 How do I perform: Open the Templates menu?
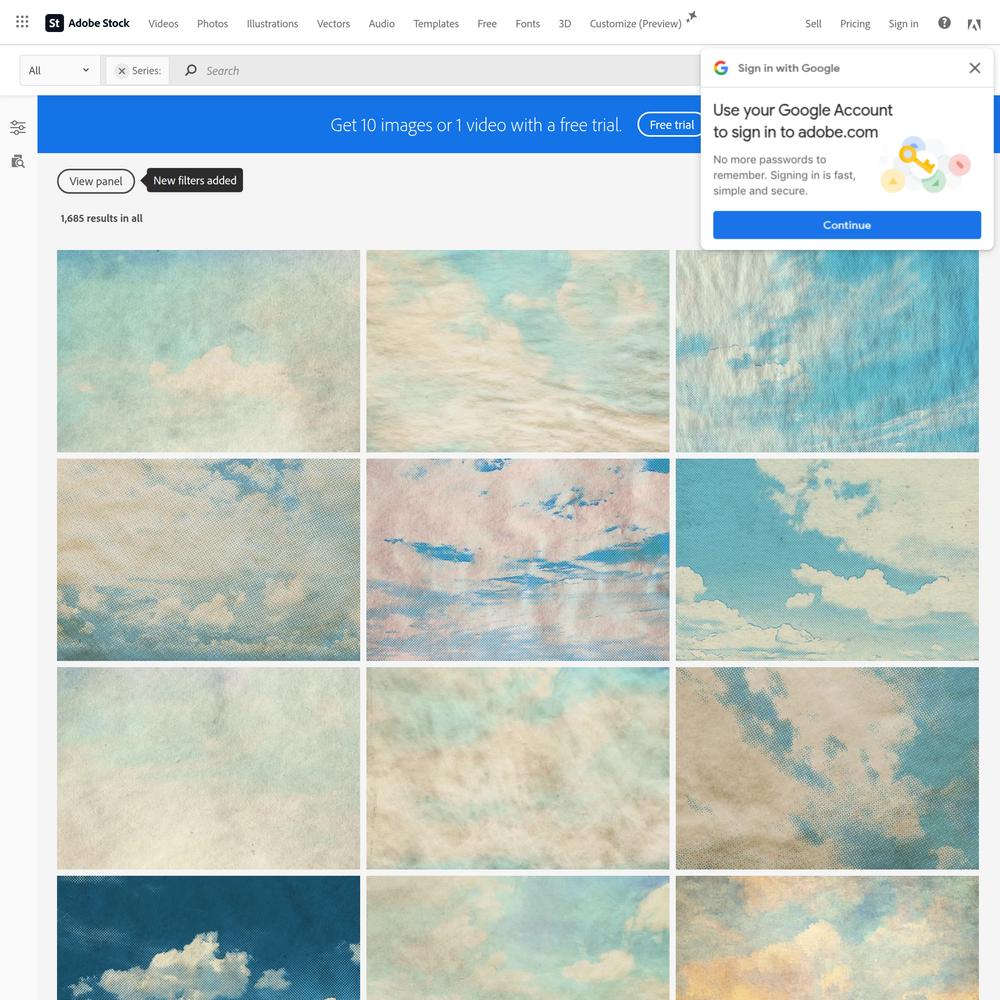[x=436, y=24]
